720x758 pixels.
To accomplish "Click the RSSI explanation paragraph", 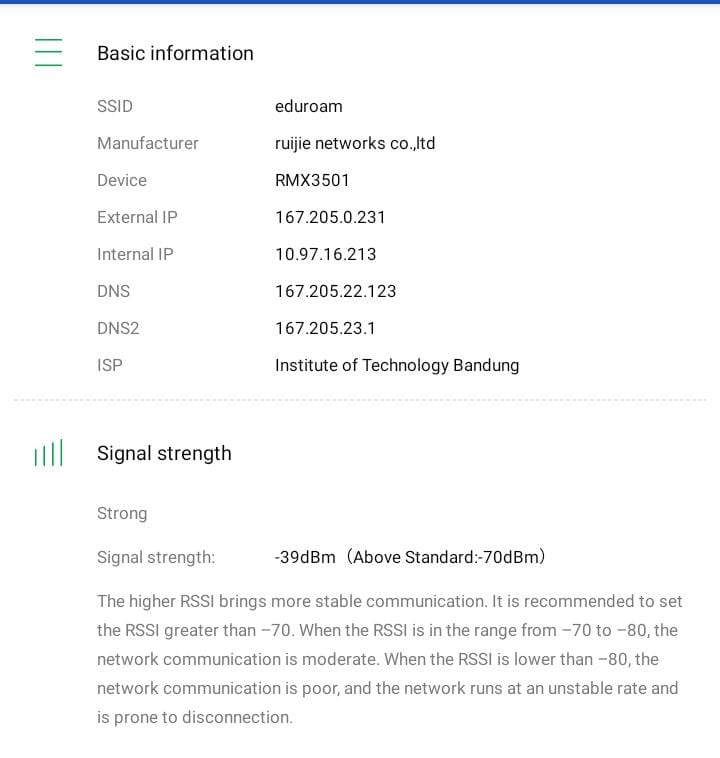I will 390,659.
